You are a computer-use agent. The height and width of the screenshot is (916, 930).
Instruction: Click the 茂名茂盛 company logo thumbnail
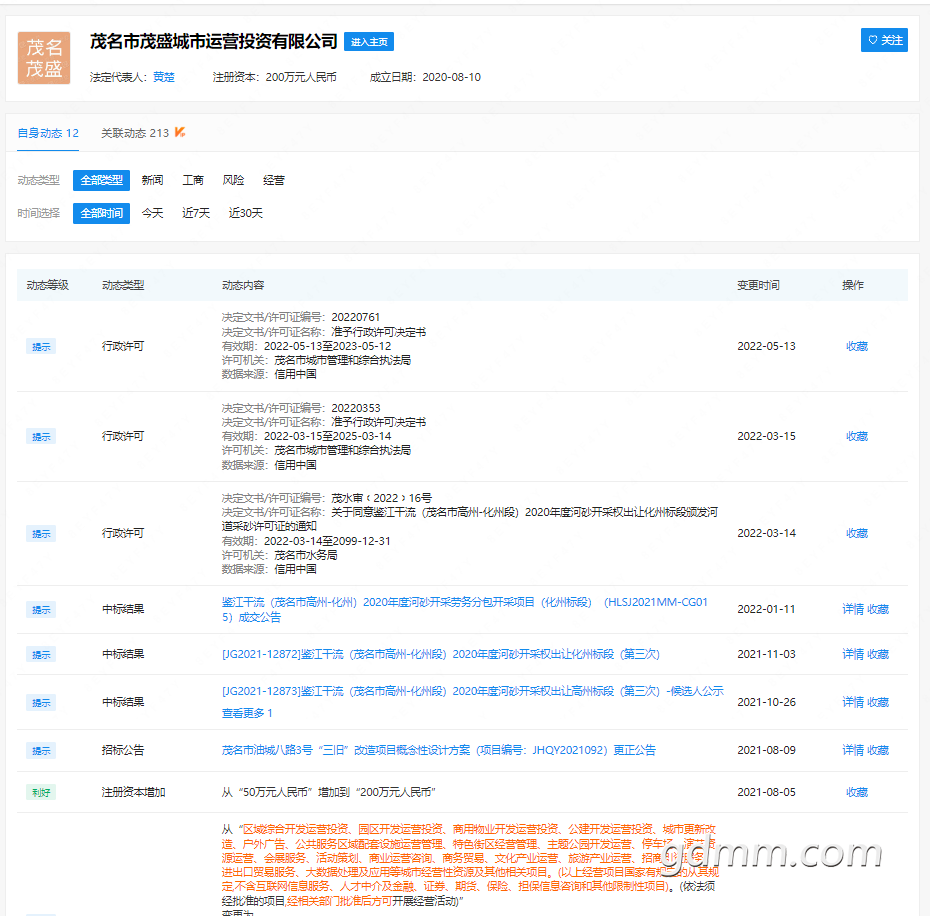coord(44,58)
